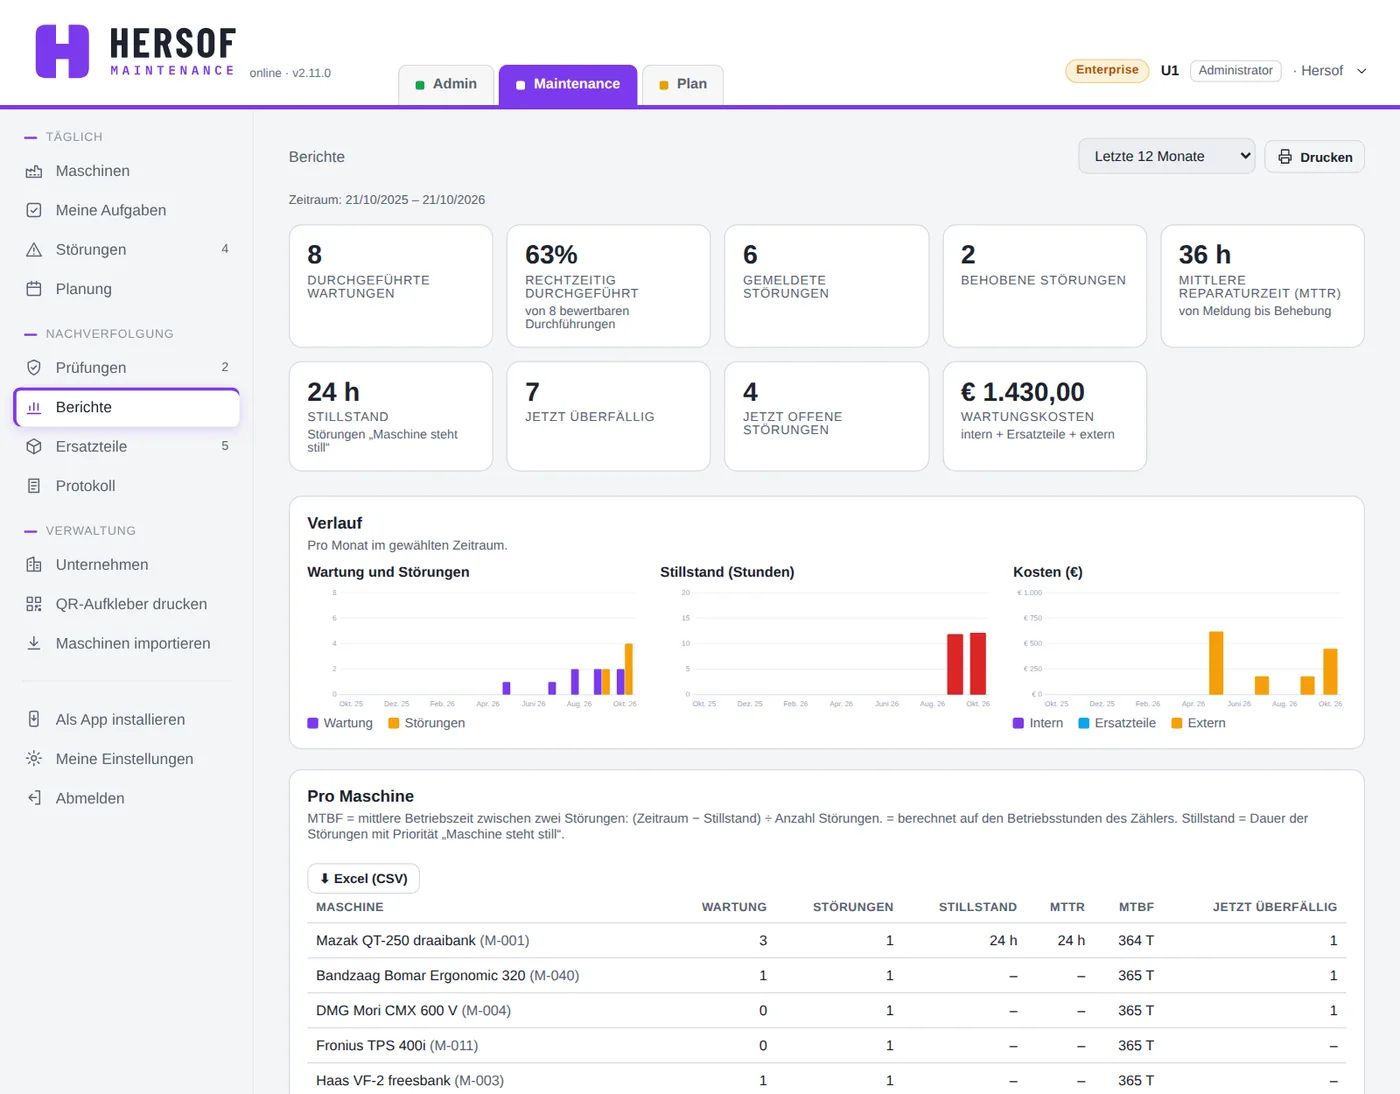
Task: Toggle the Wartung legend entry
Action: pyautogui.click(x=340, y=723)
